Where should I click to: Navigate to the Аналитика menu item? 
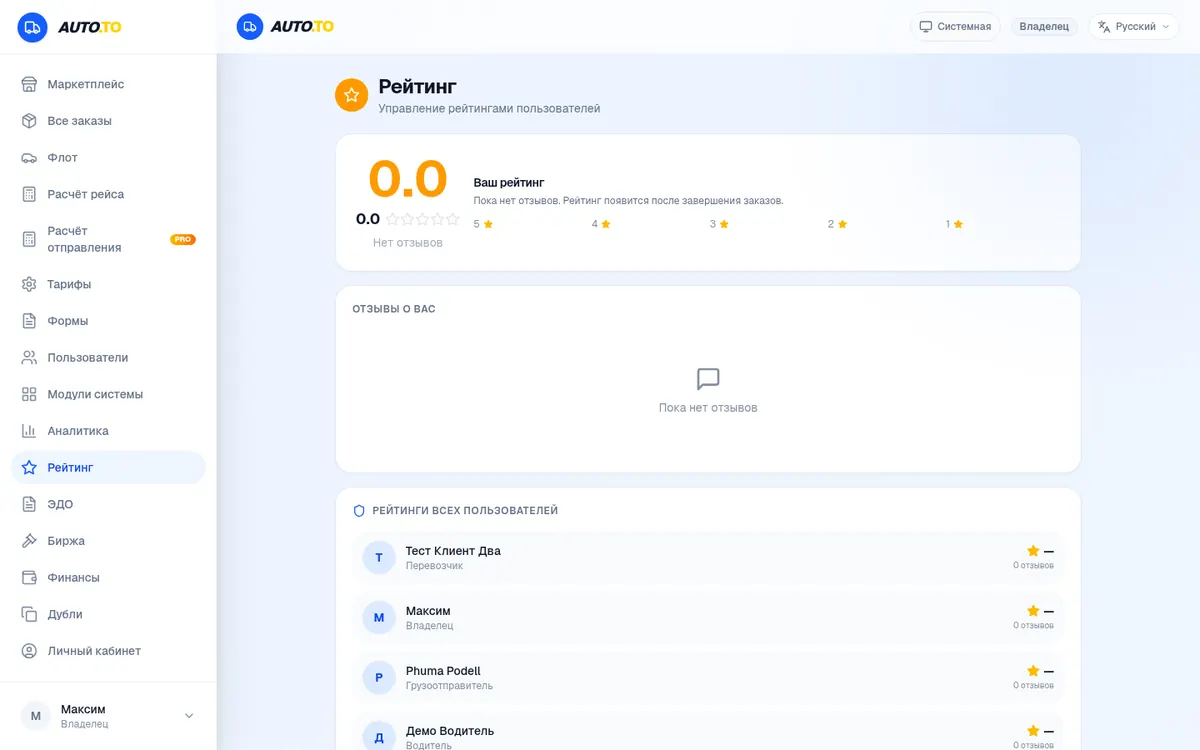108,431
